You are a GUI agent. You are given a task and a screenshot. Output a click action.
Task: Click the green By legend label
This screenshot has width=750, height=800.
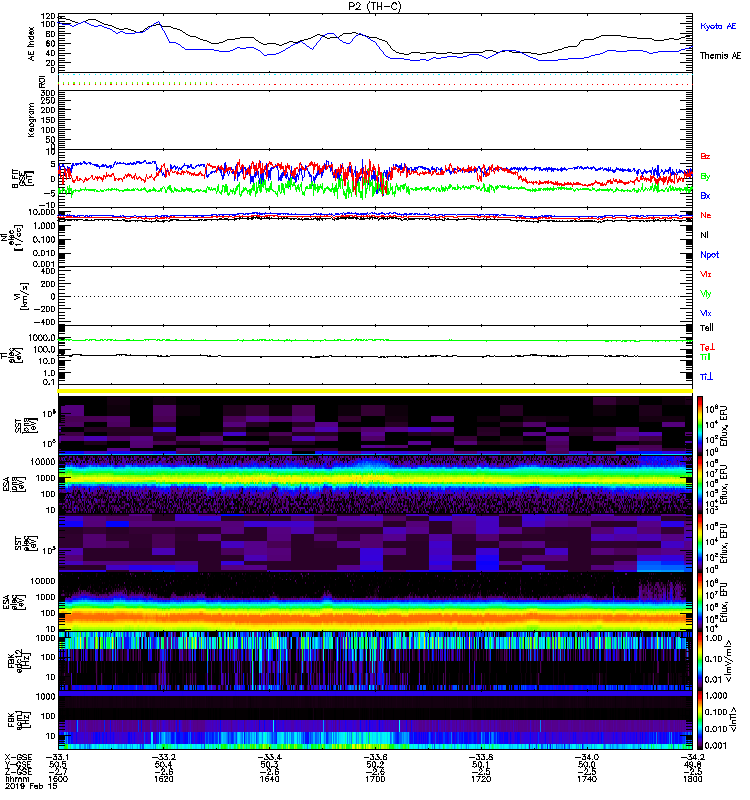[705, 177]
